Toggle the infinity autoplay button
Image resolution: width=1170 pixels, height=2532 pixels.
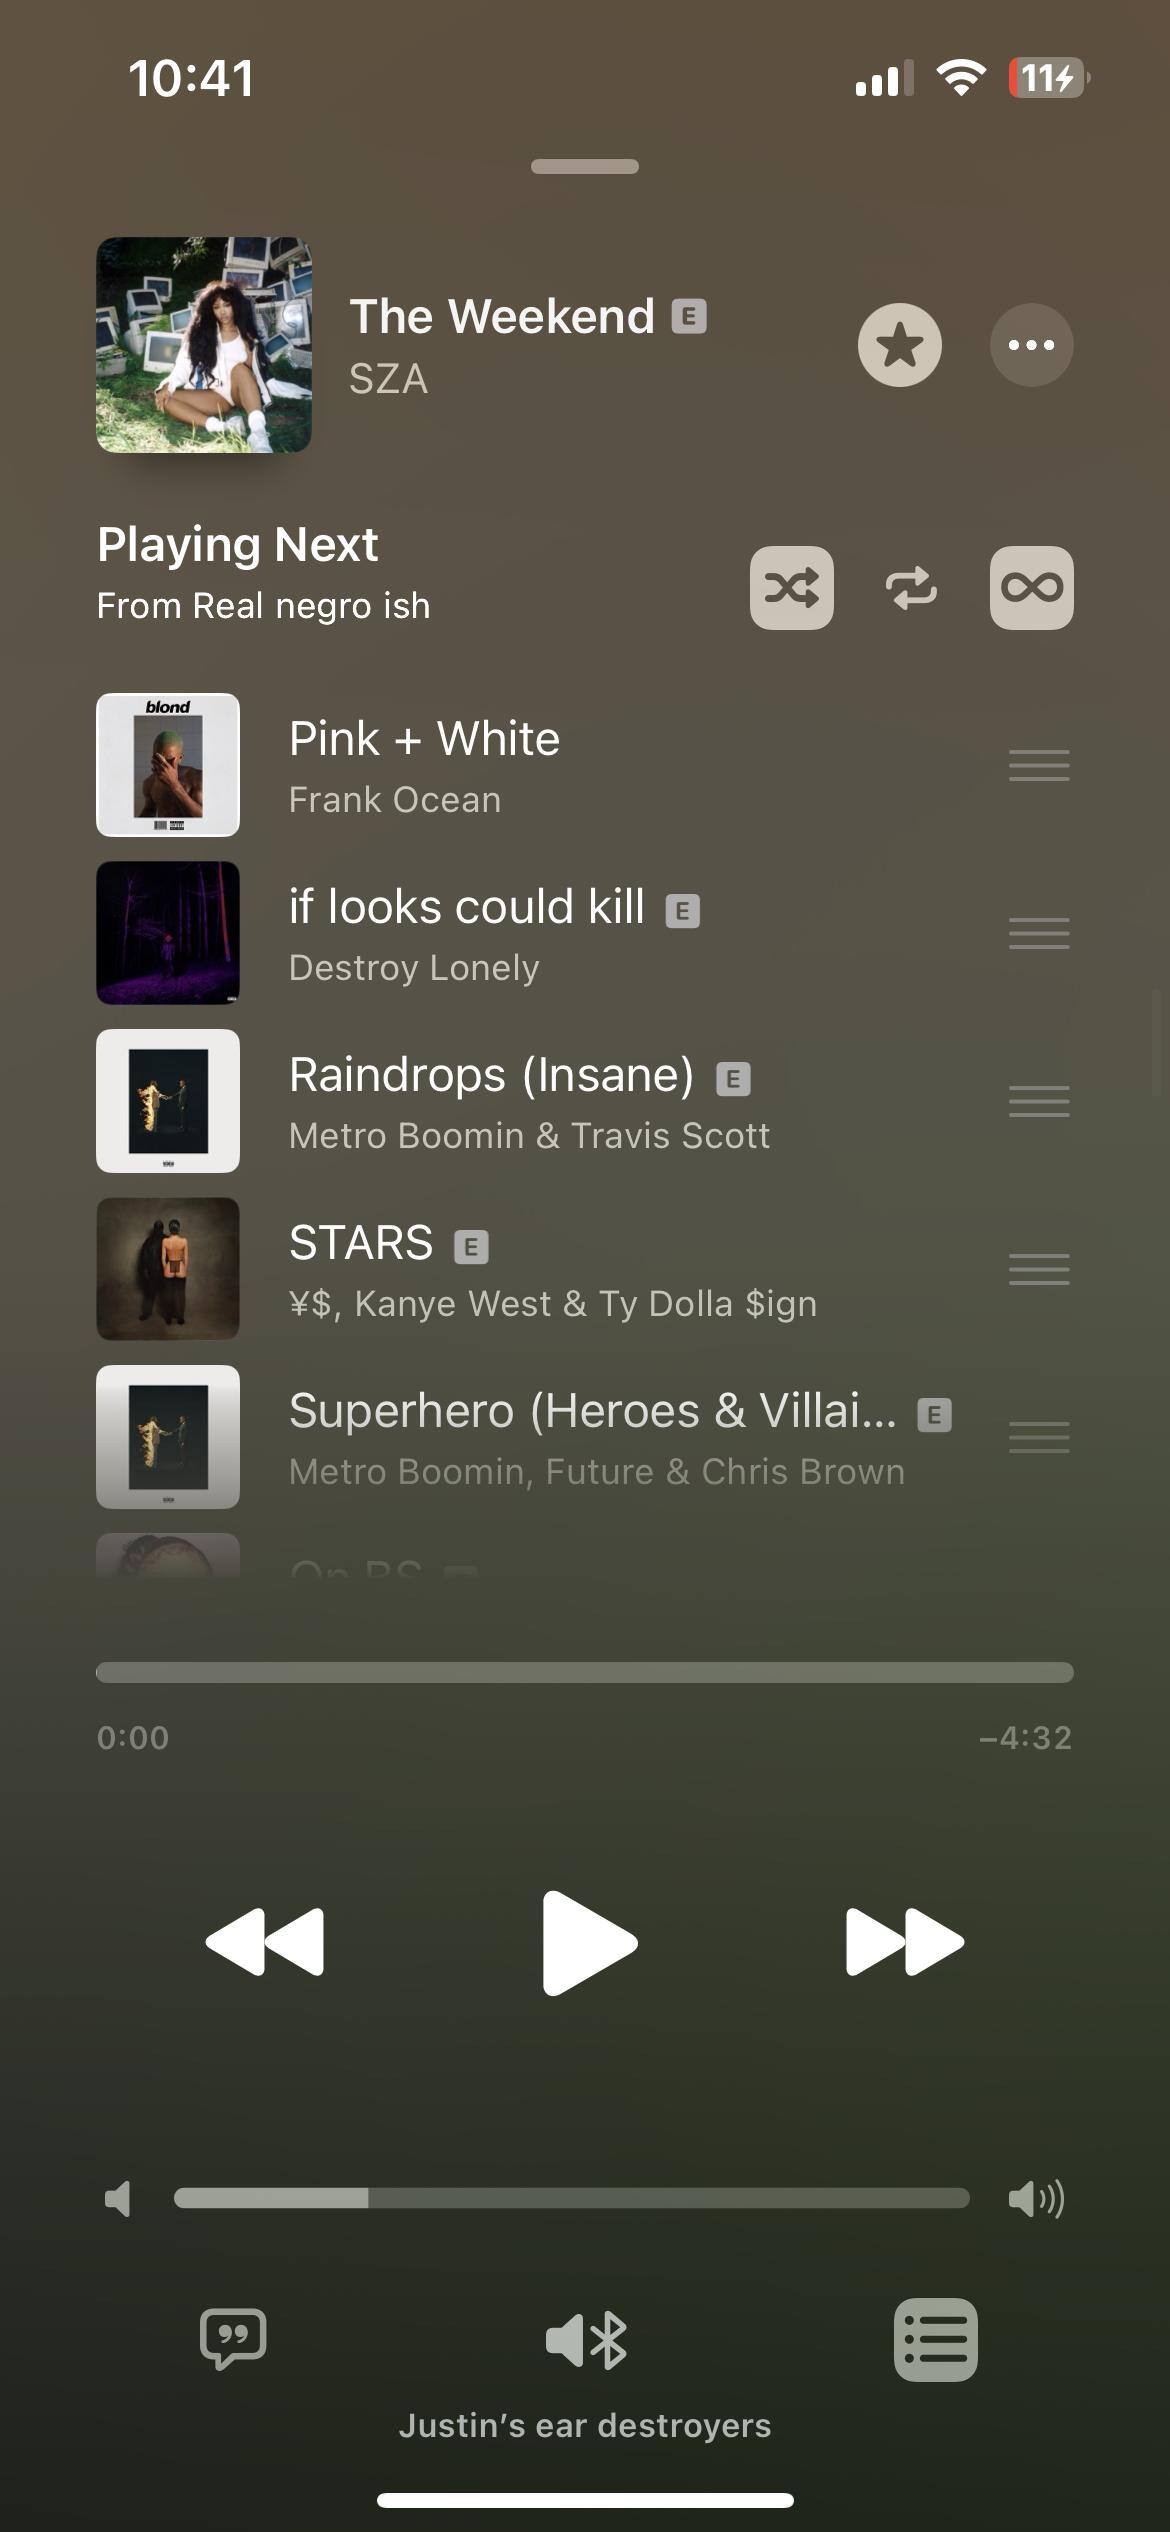pyautogui.click(x=1031, y=588)
